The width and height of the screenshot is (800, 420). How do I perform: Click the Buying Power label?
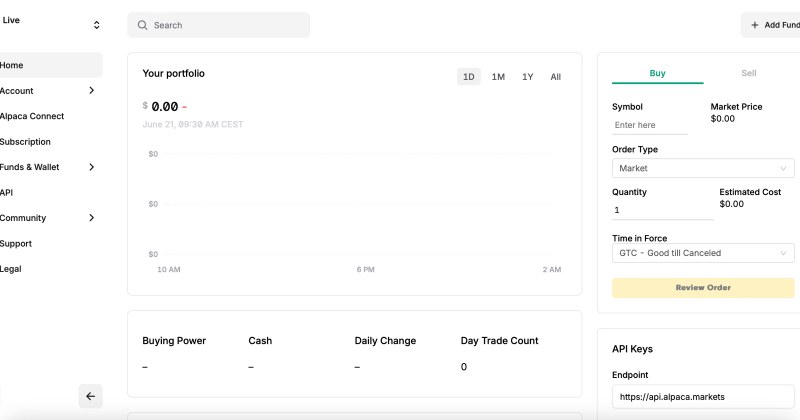(174, 340)
